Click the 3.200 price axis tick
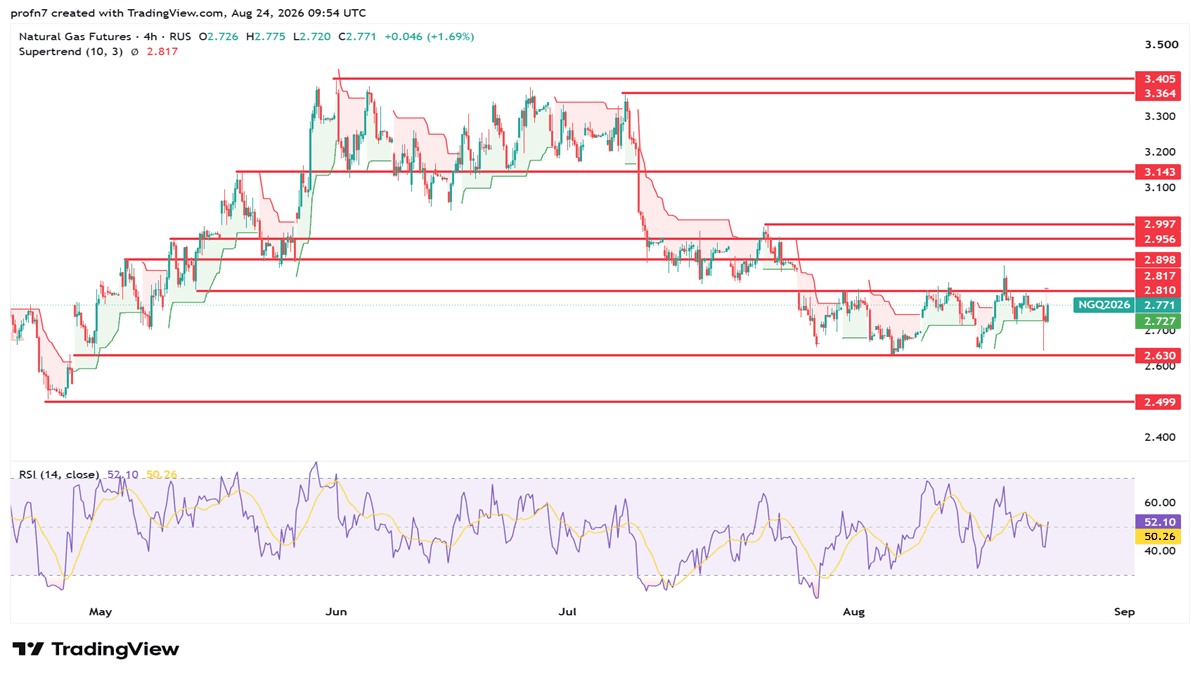1200x675 pixels. 1160,152
